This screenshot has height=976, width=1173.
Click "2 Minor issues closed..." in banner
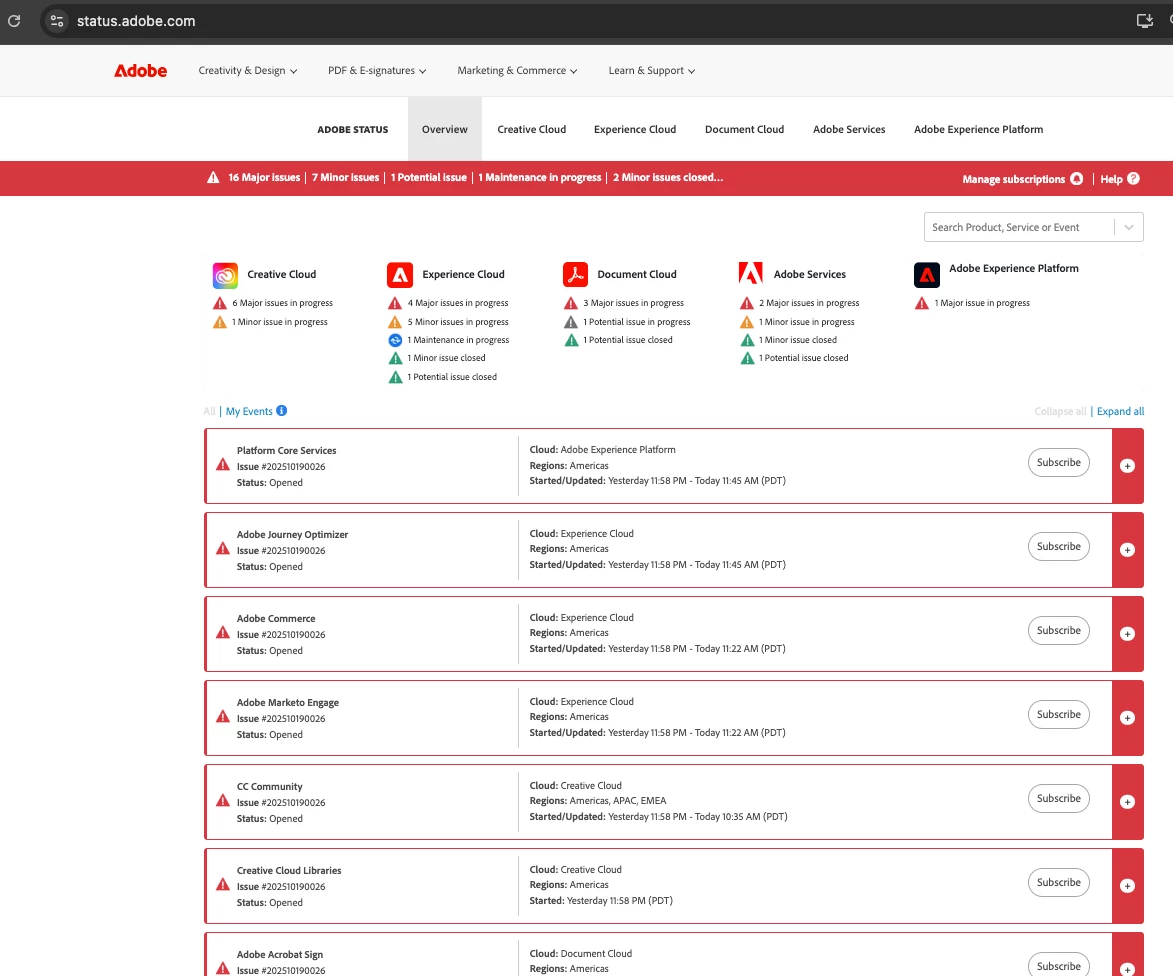[668, 177]
